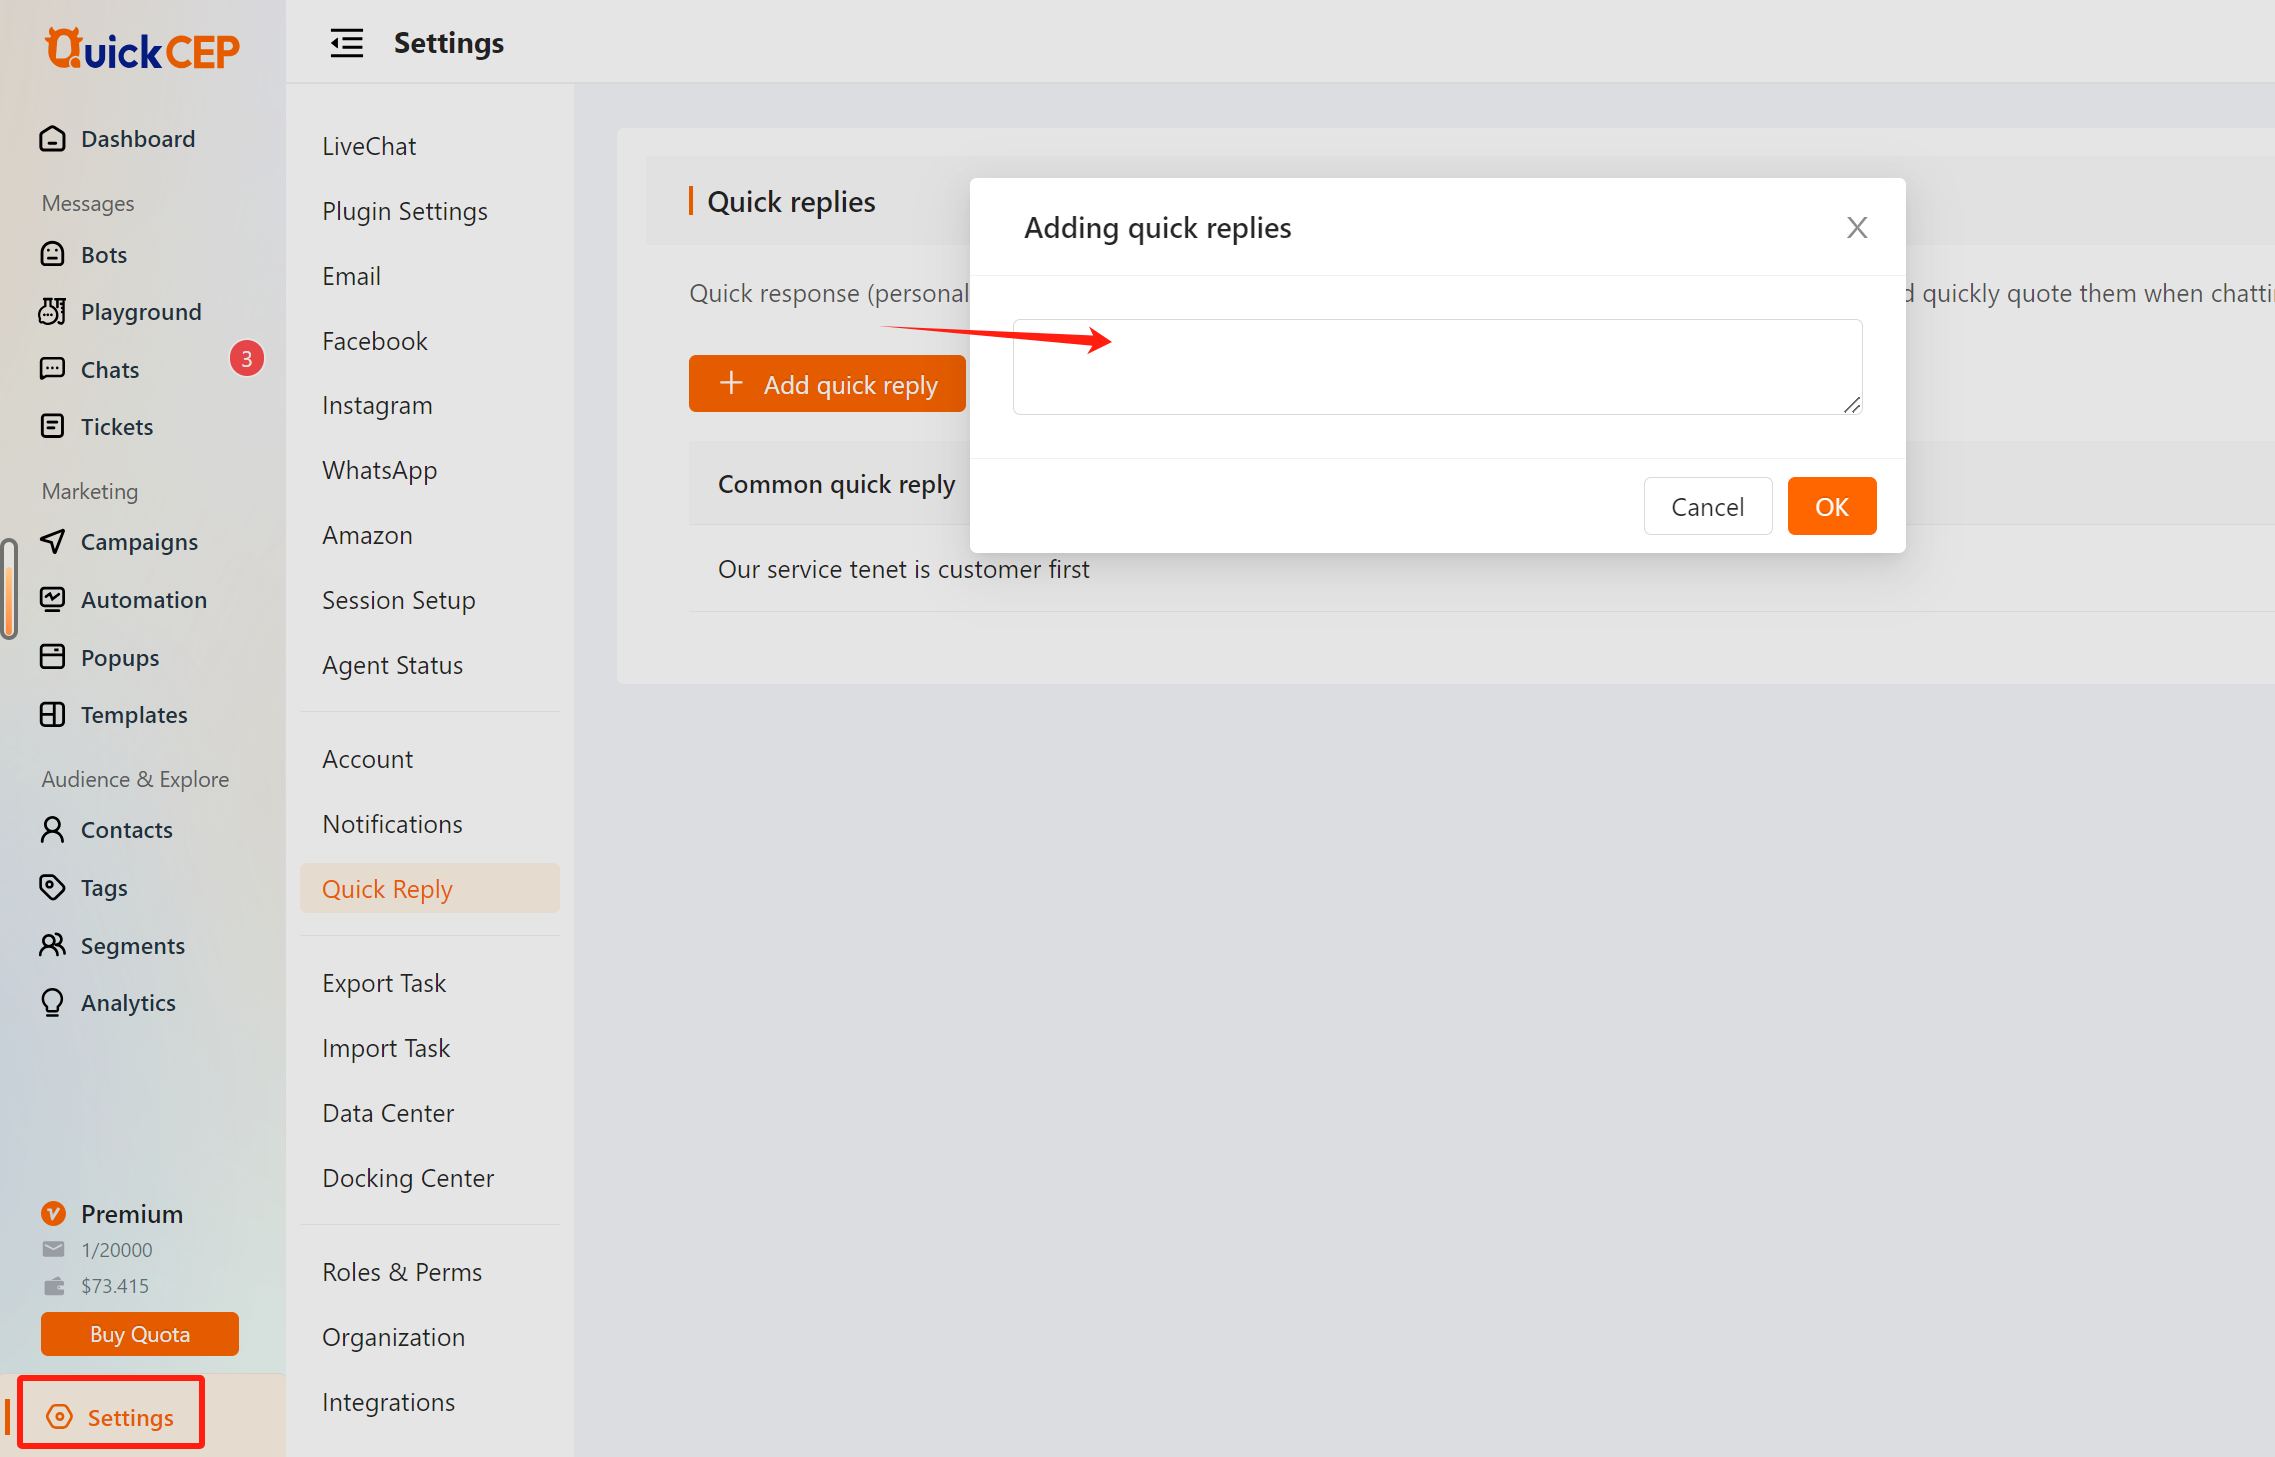Viewport: 2275px width, 1457px height.
Task: Click the 'Common quick reply' column header
Action: 836,484
